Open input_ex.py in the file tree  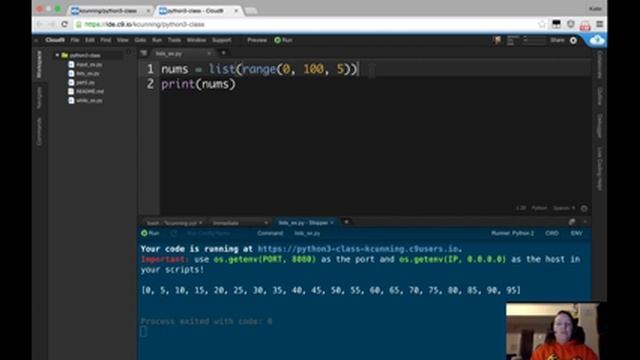coord(85,64)
